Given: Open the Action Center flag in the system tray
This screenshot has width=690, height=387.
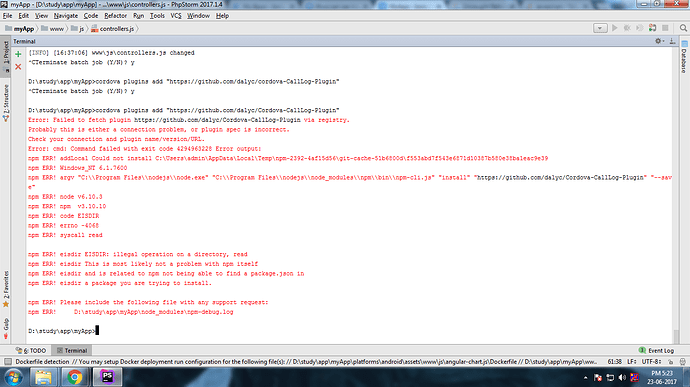Looking at the screenshot, I should [598, 378].
